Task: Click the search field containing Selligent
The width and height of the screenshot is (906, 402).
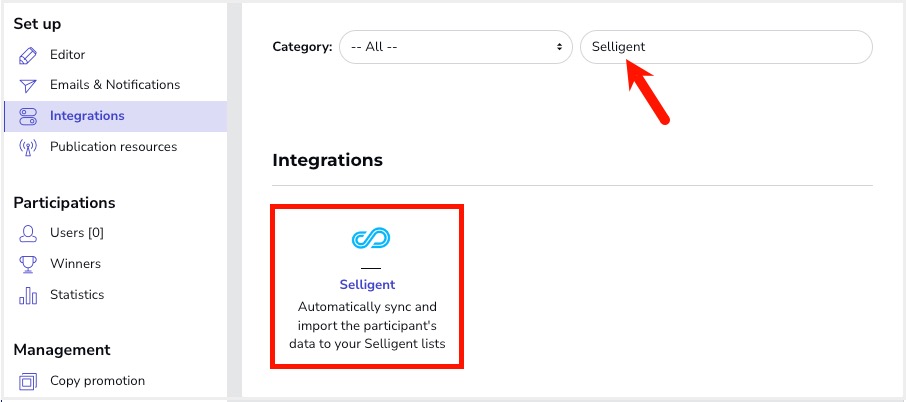Action: pos(726,47)
